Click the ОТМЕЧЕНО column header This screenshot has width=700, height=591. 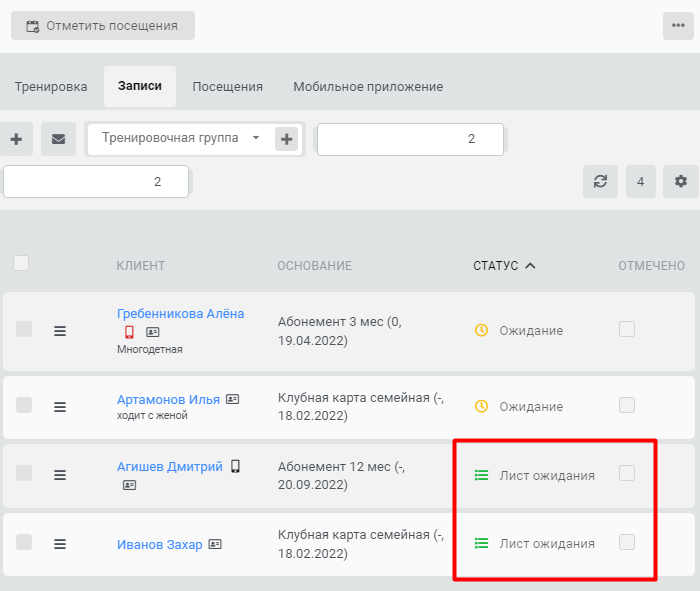pyautogui.click(x=651, y=266)
